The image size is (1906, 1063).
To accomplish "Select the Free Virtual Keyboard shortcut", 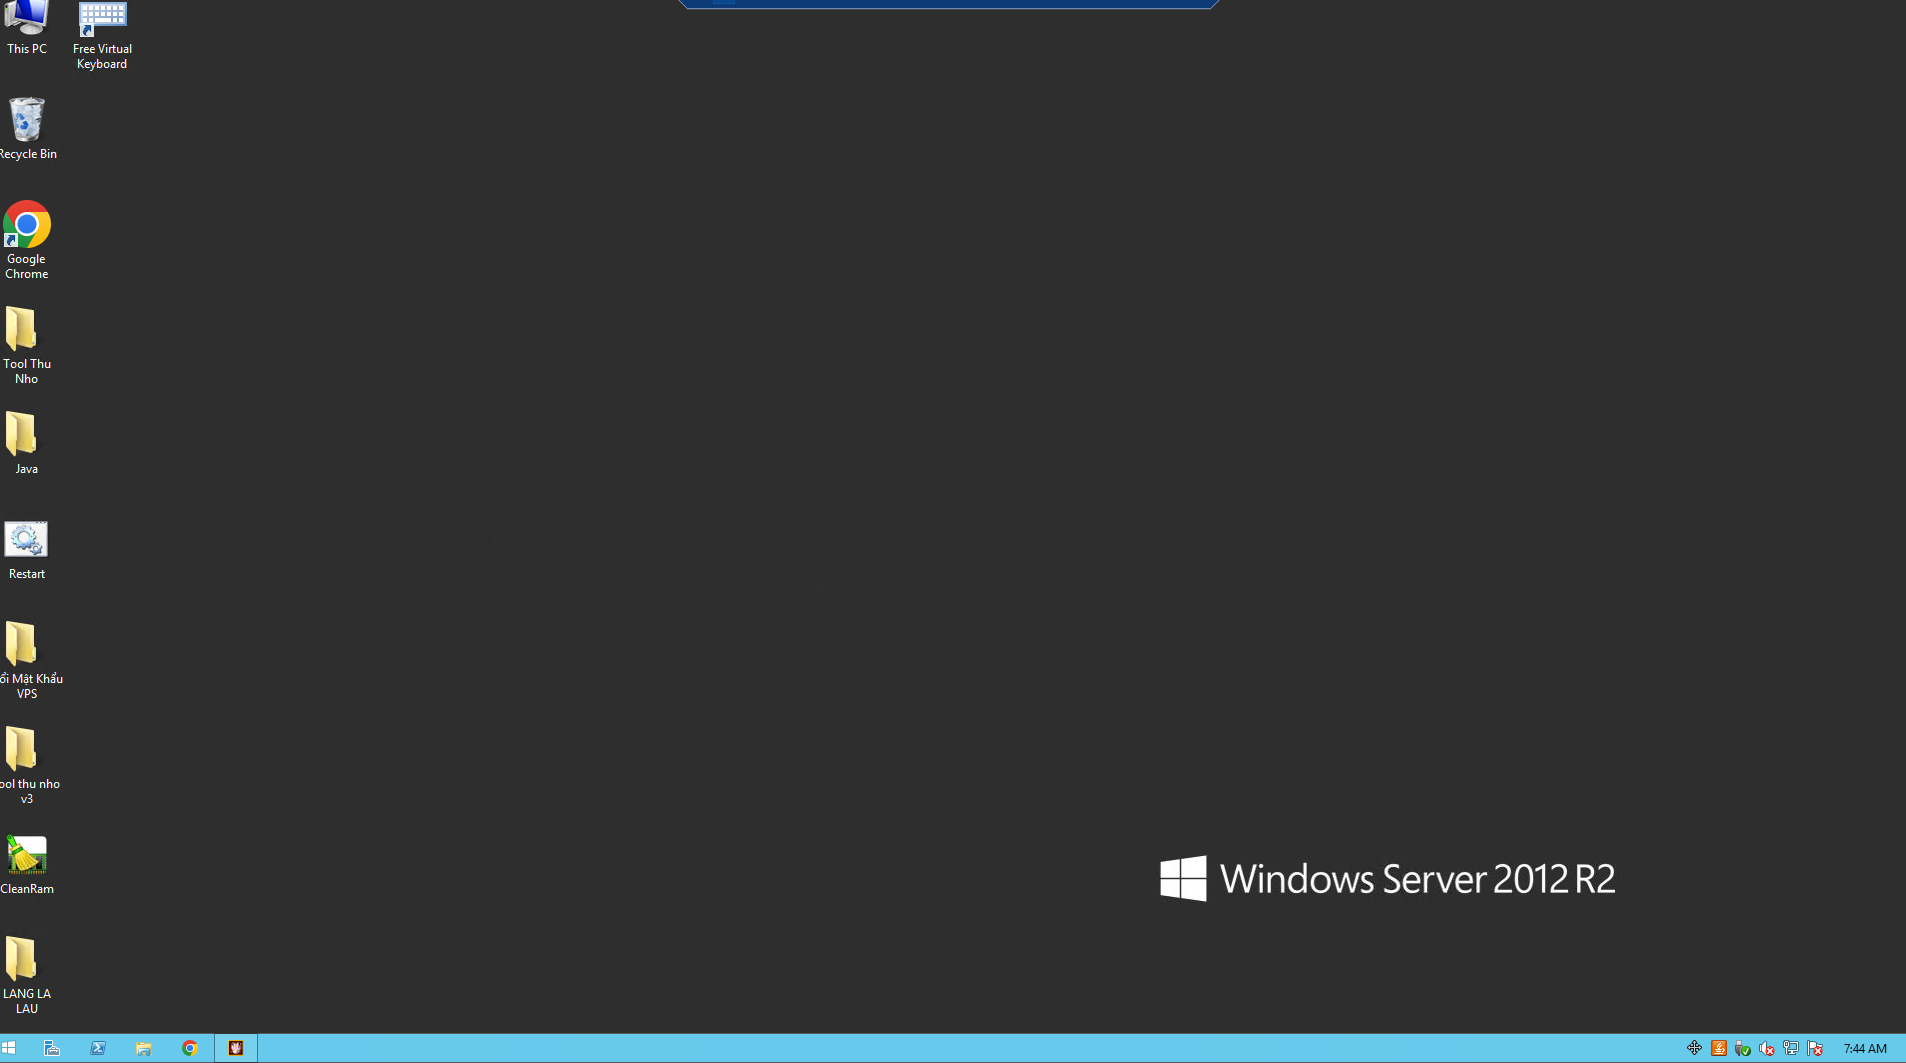I will [102, 34].
